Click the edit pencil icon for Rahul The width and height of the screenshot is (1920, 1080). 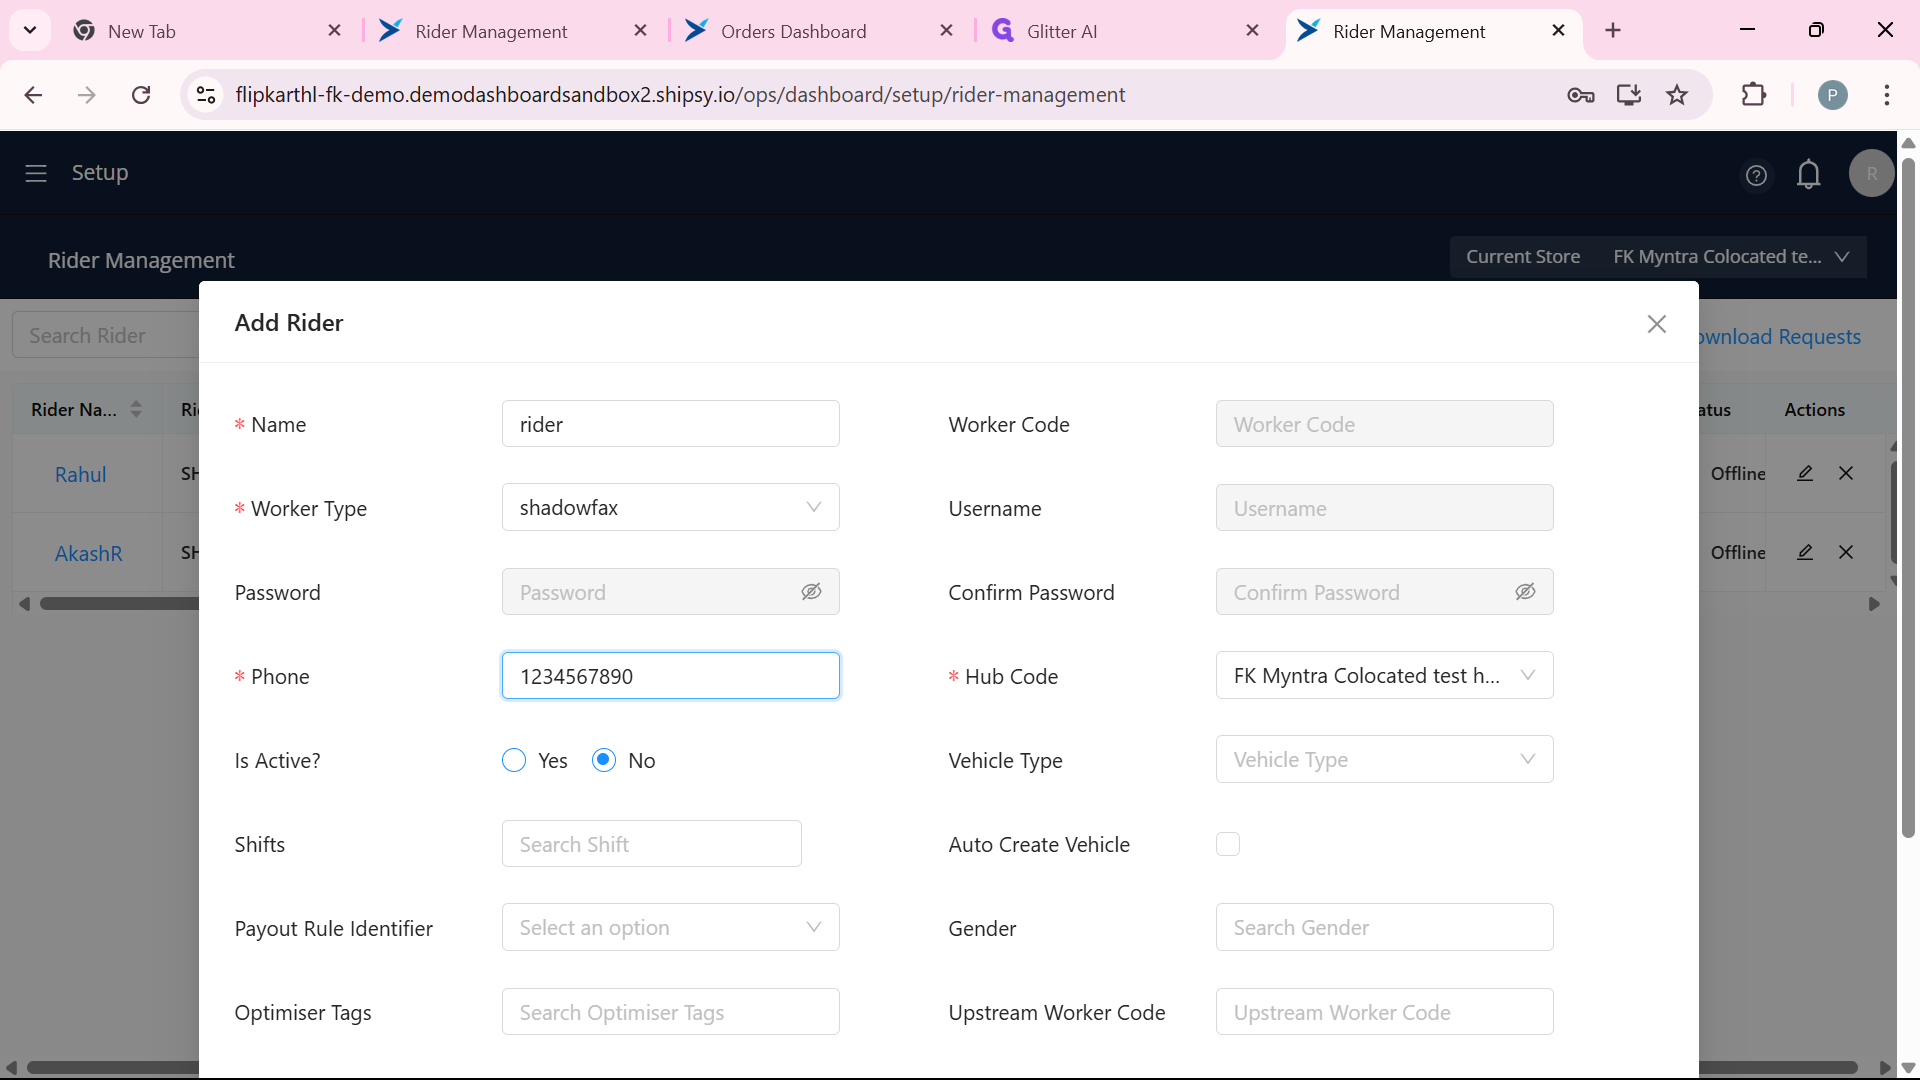pos(1804,474)
